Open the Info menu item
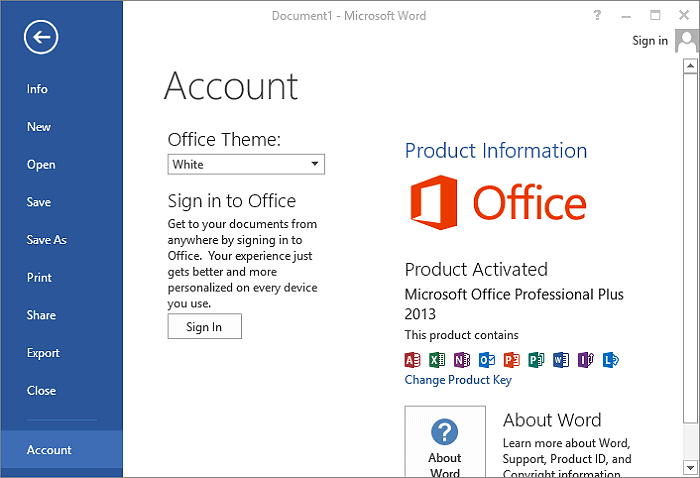Image resolution: width=700 pixels, height=478 pixels. 37,89
